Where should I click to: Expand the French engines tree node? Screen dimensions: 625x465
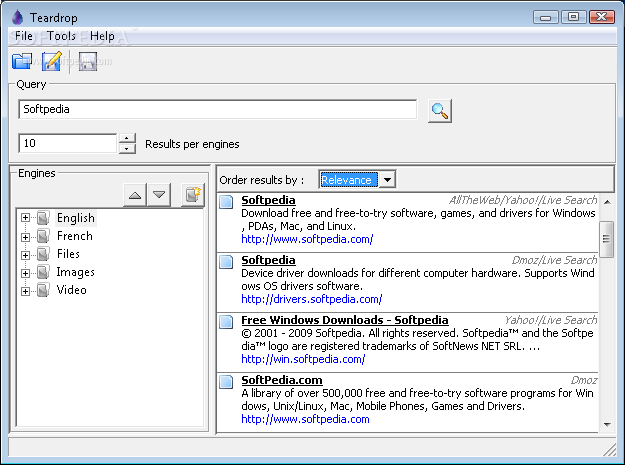[x=26, y=237]
